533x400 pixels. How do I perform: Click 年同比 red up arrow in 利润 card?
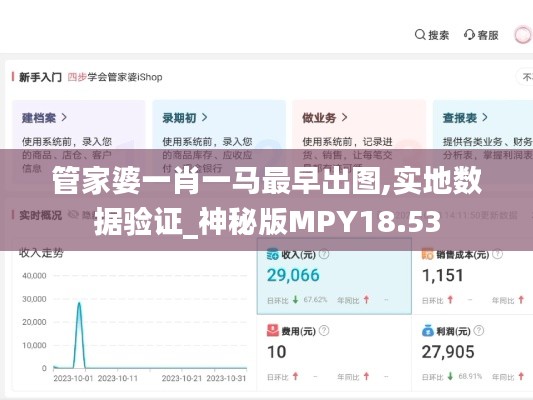521,376
